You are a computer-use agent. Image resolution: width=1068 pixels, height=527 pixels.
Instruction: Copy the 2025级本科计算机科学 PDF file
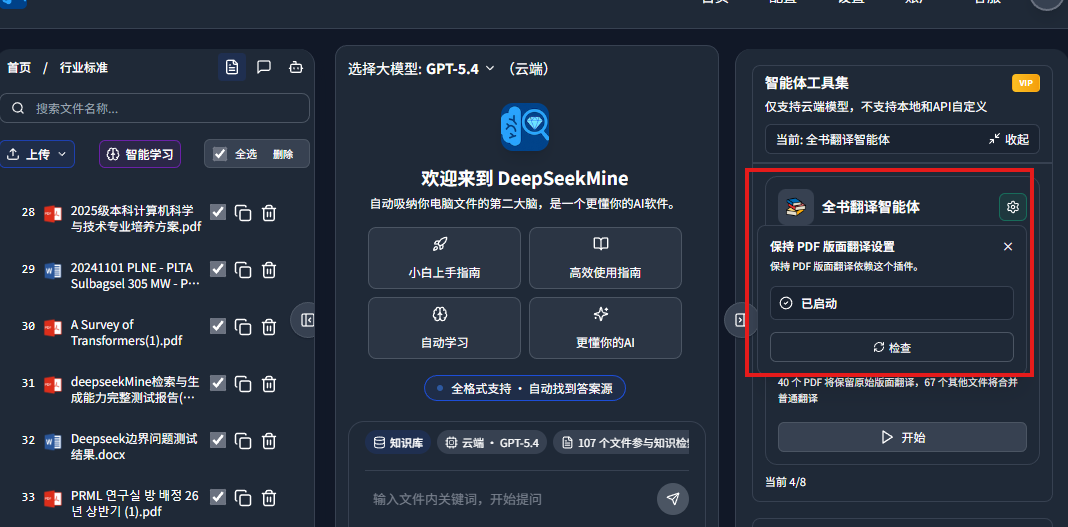tap(243, 213)
